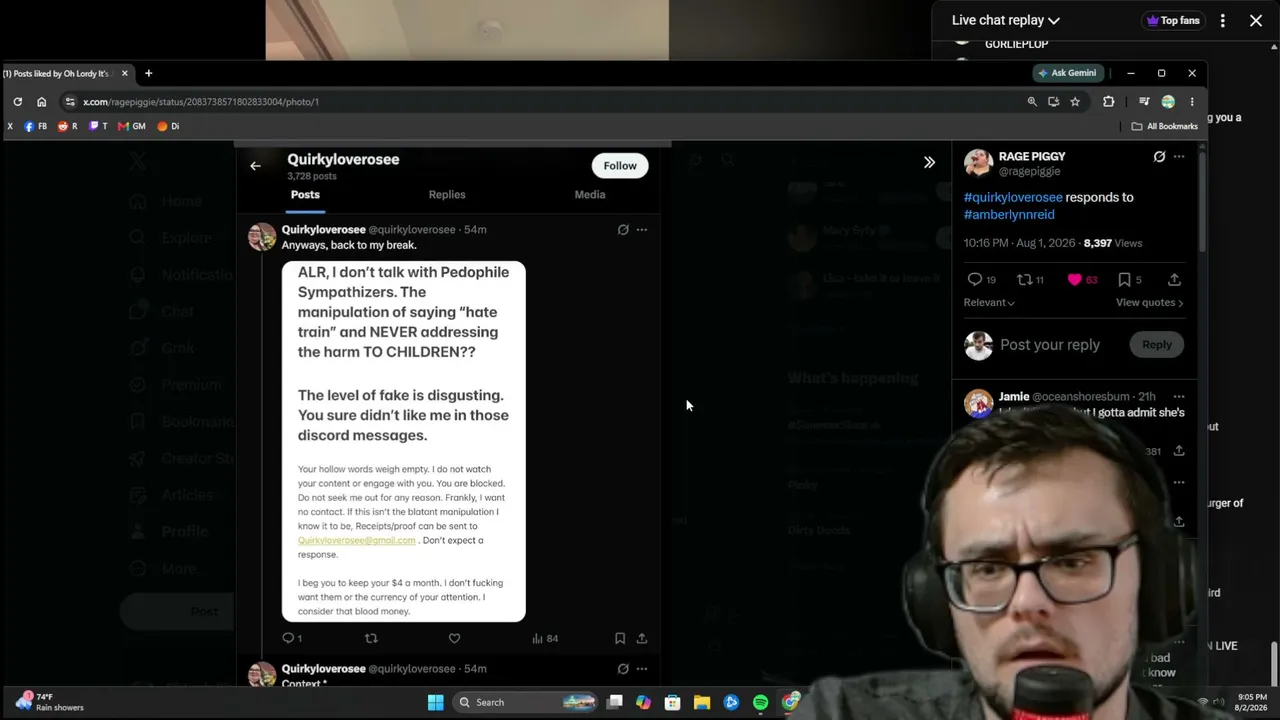
Task: Click the Reply button
Action: pyautogui.click(x=1157, y=345)
